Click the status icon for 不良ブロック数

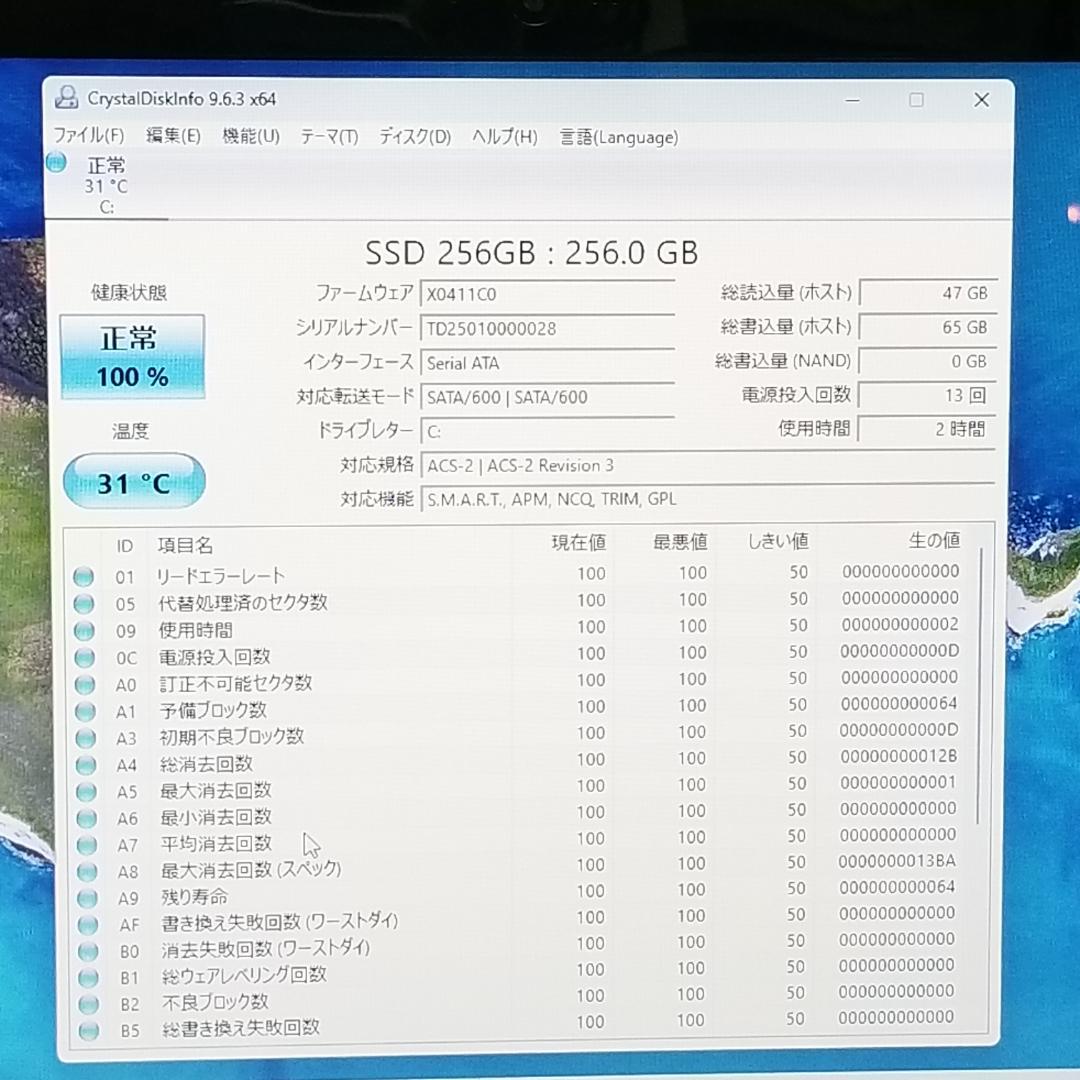pos(86,1004)
